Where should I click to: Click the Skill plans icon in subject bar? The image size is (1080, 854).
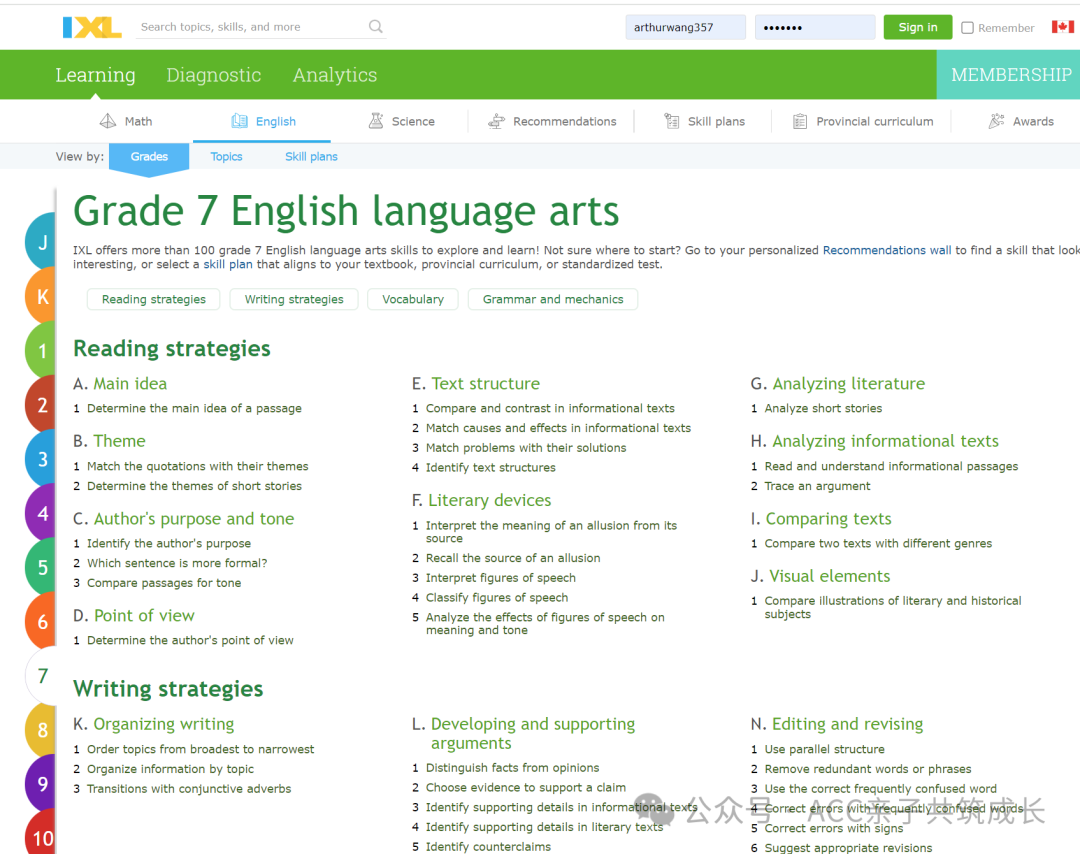[x=672, y=121]
